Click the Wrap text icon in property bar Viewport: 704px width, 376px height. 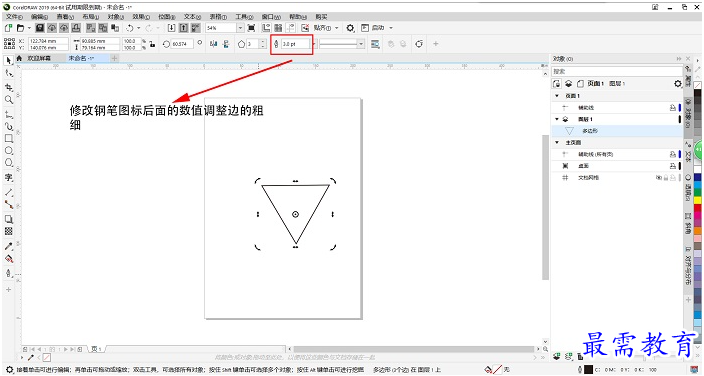(375, 44)
